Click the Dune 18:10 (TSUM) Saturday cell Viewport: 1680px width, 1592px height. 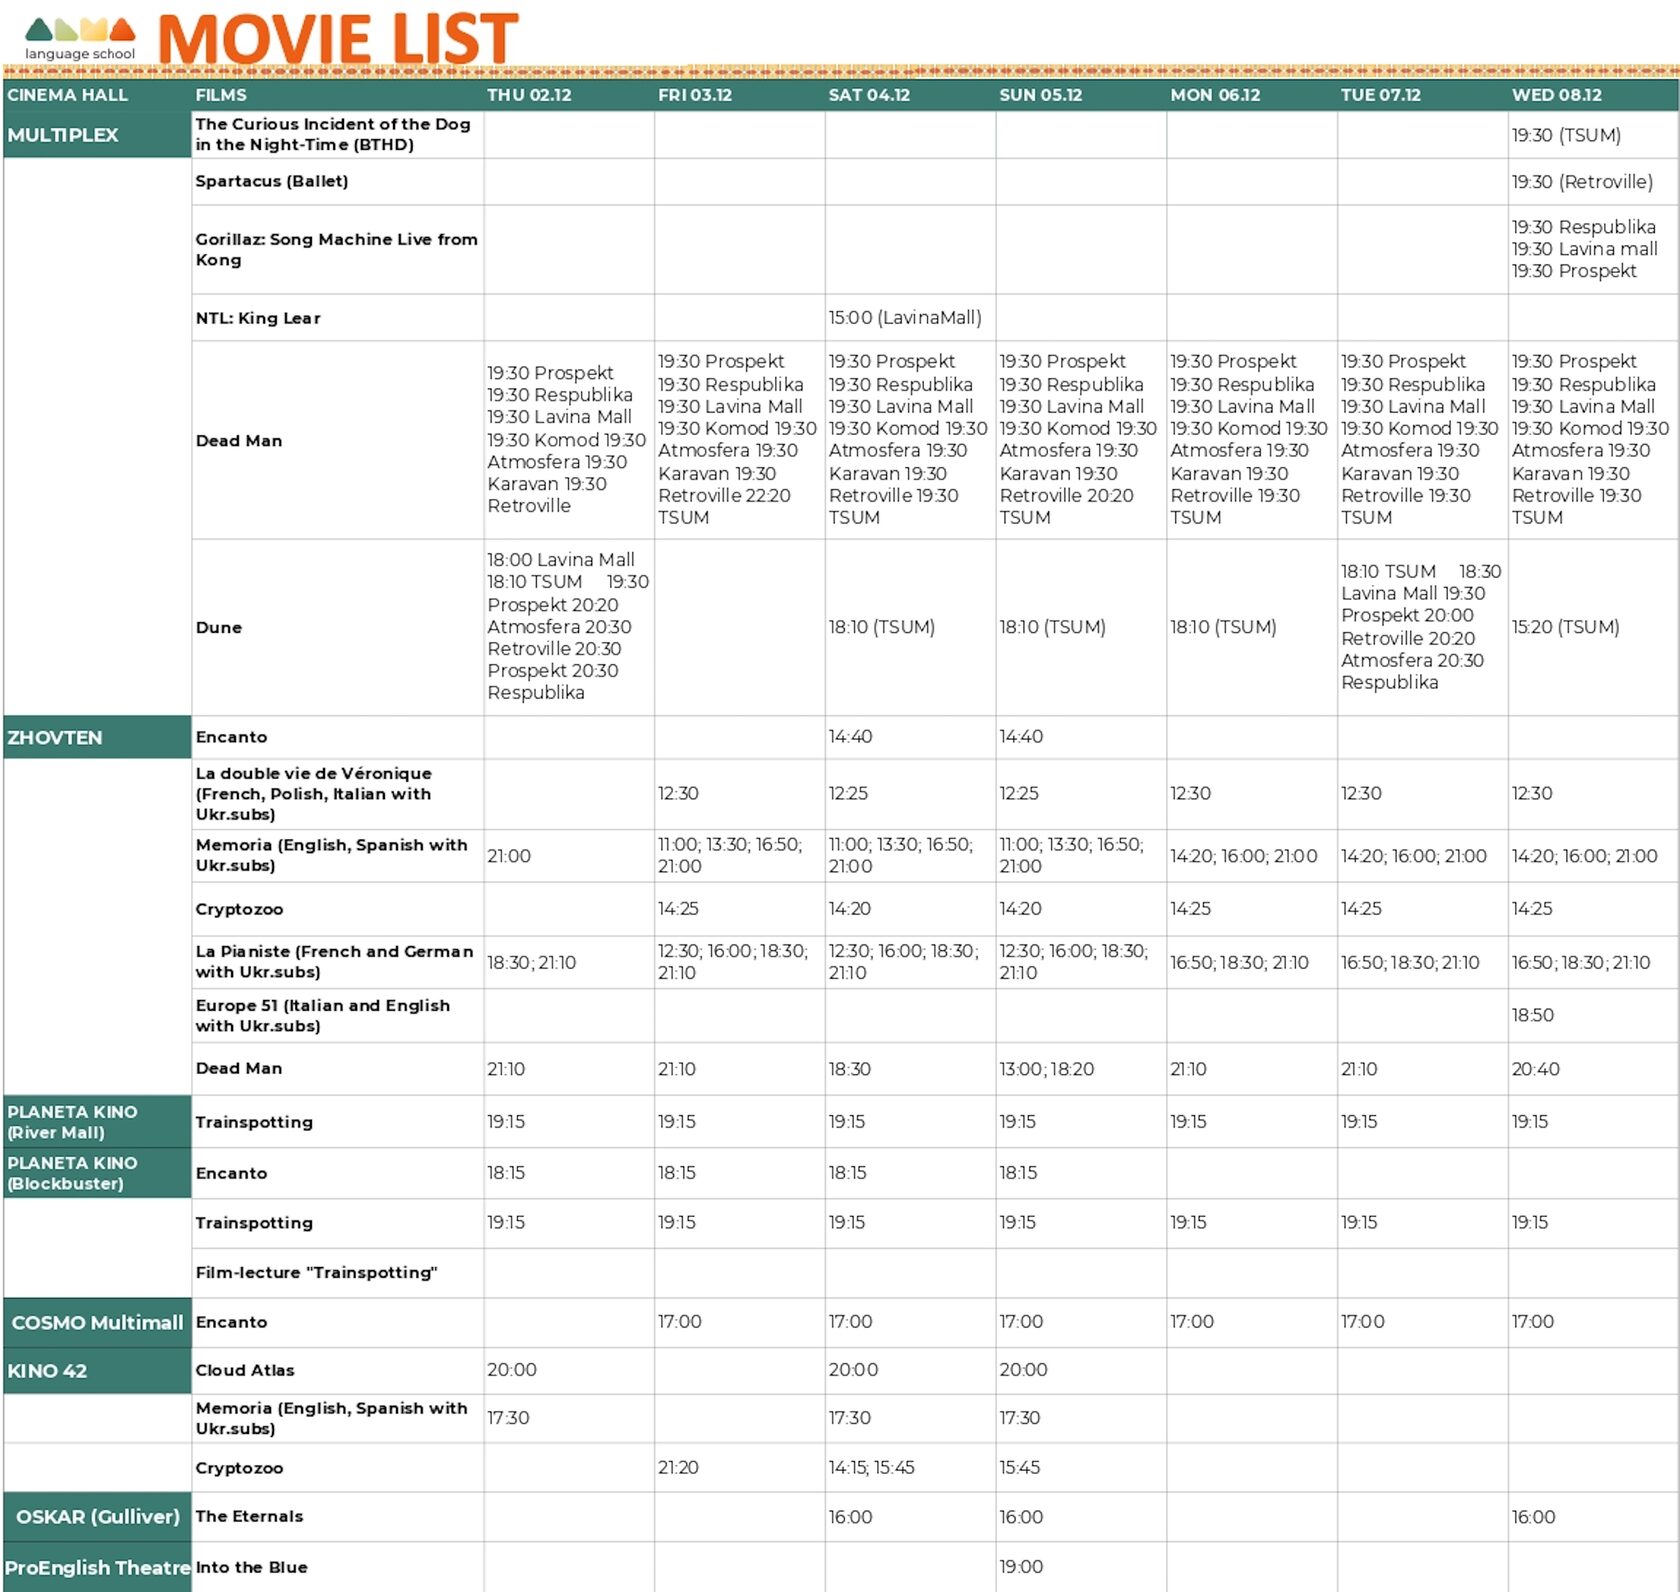(910, 627)
